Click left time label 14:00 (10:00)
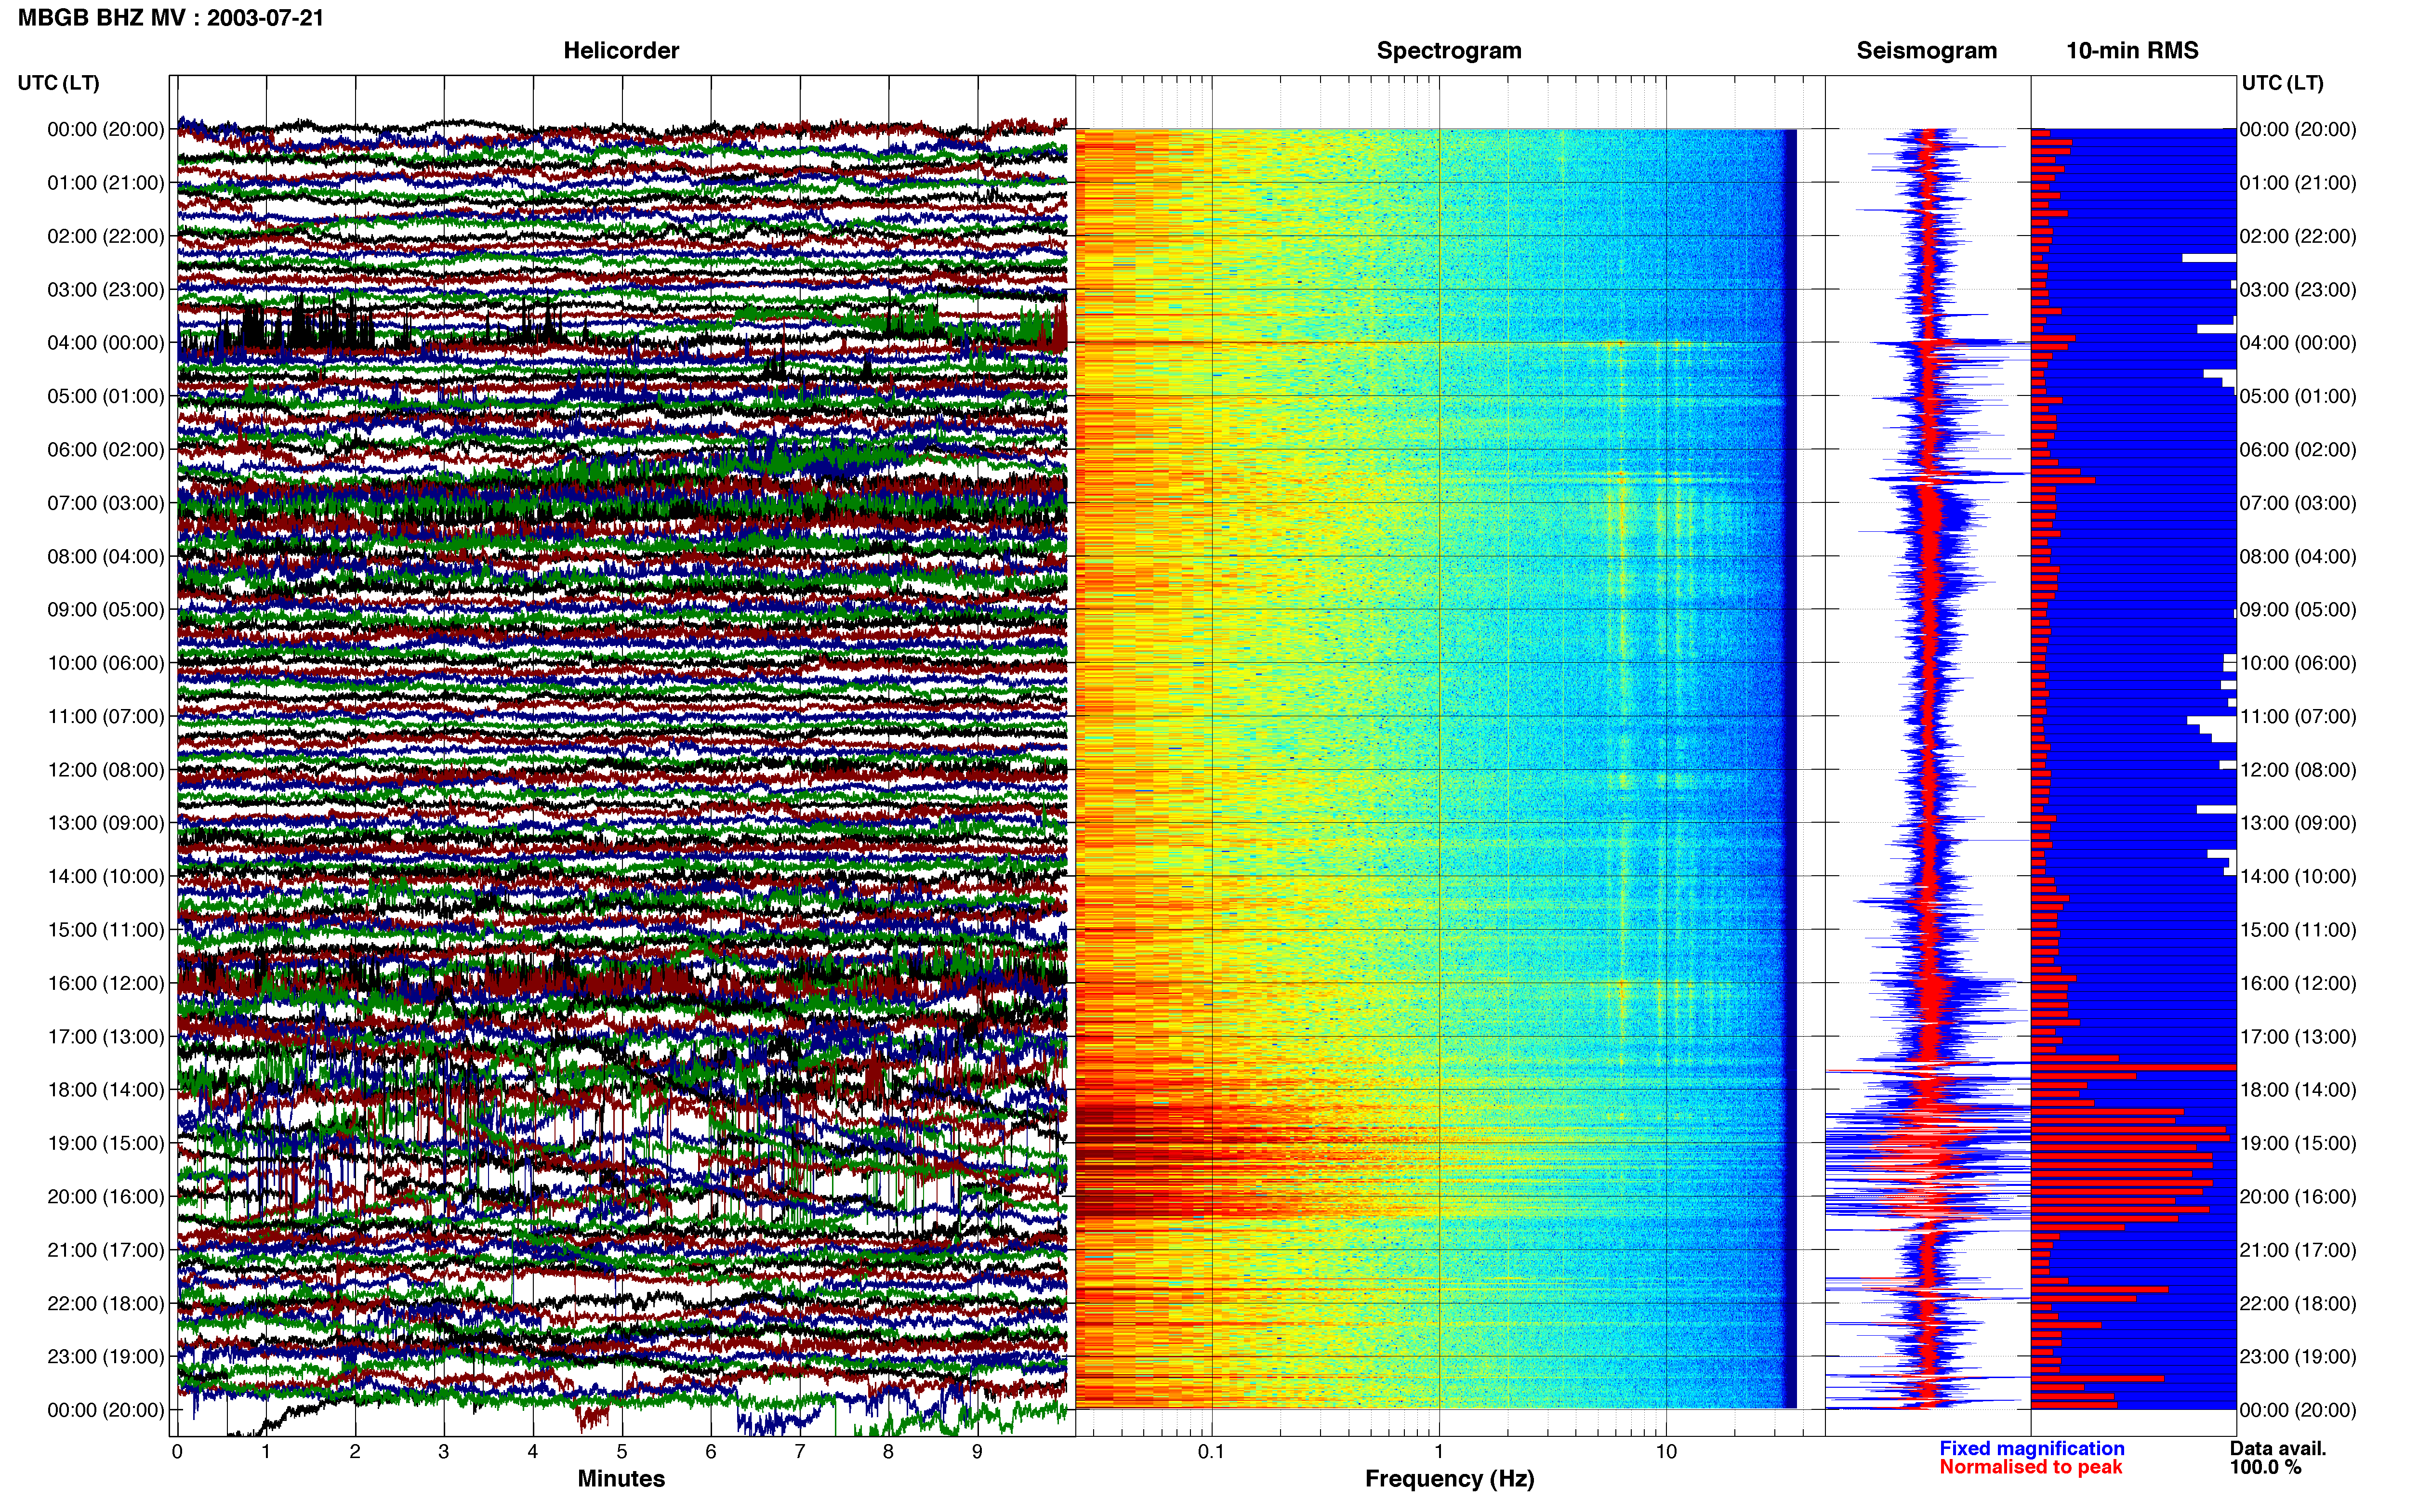2418x1512 pixels. [x=106, y=876]
